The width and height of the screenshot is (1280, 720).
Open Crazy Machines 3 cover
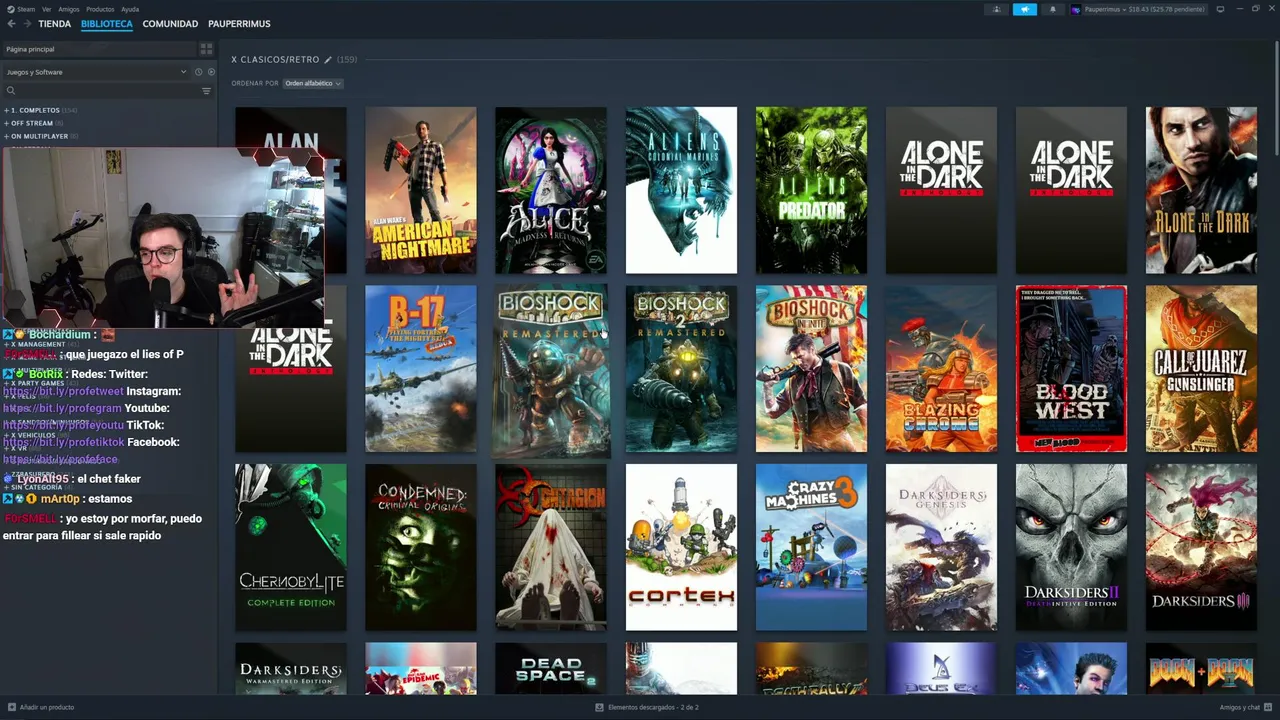coord(811,547)
